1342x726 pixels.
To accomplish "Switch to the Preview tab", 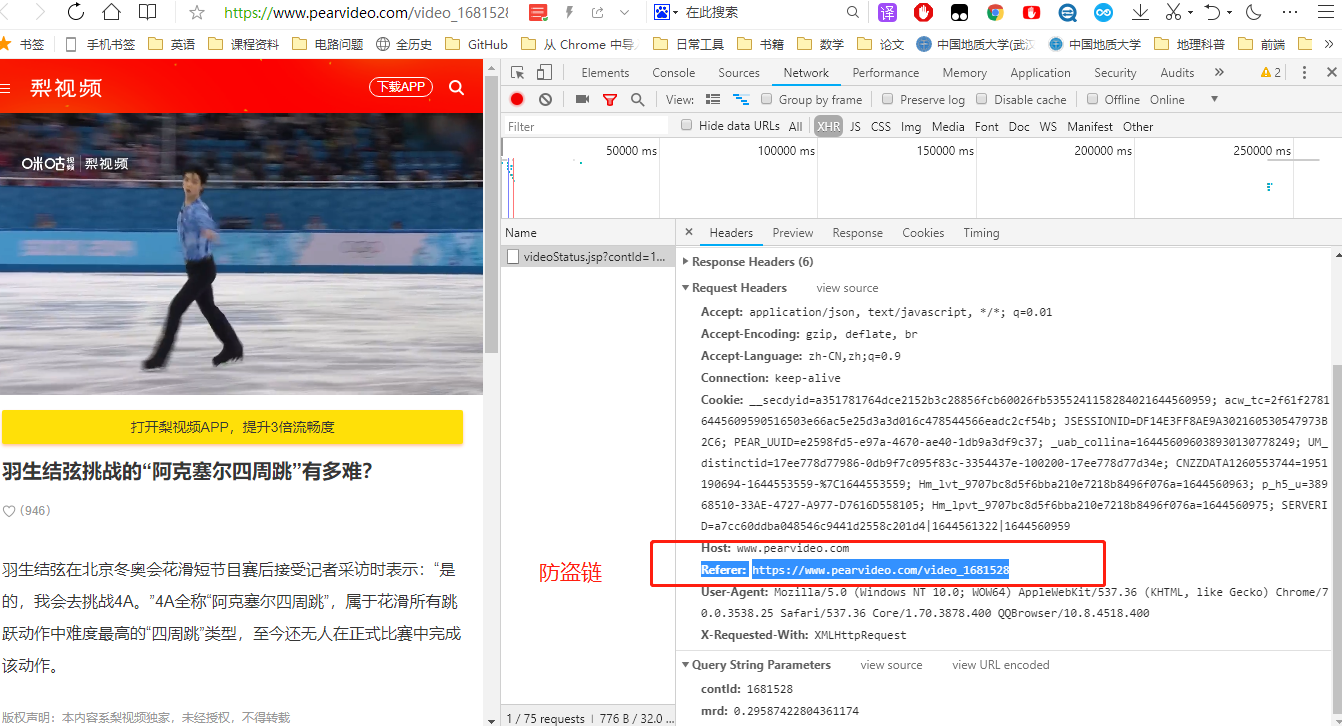I will pos(792,232).
